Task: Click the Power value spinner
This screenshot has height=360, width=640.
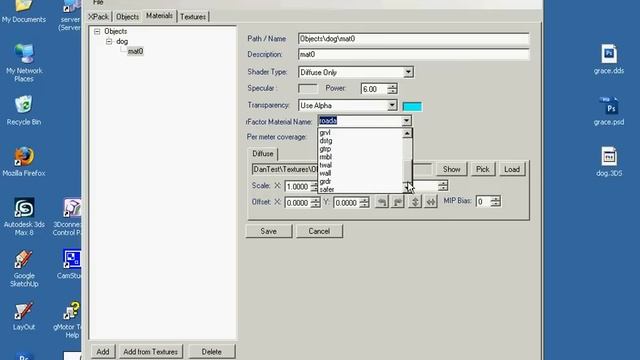Action: pos(392,89)
